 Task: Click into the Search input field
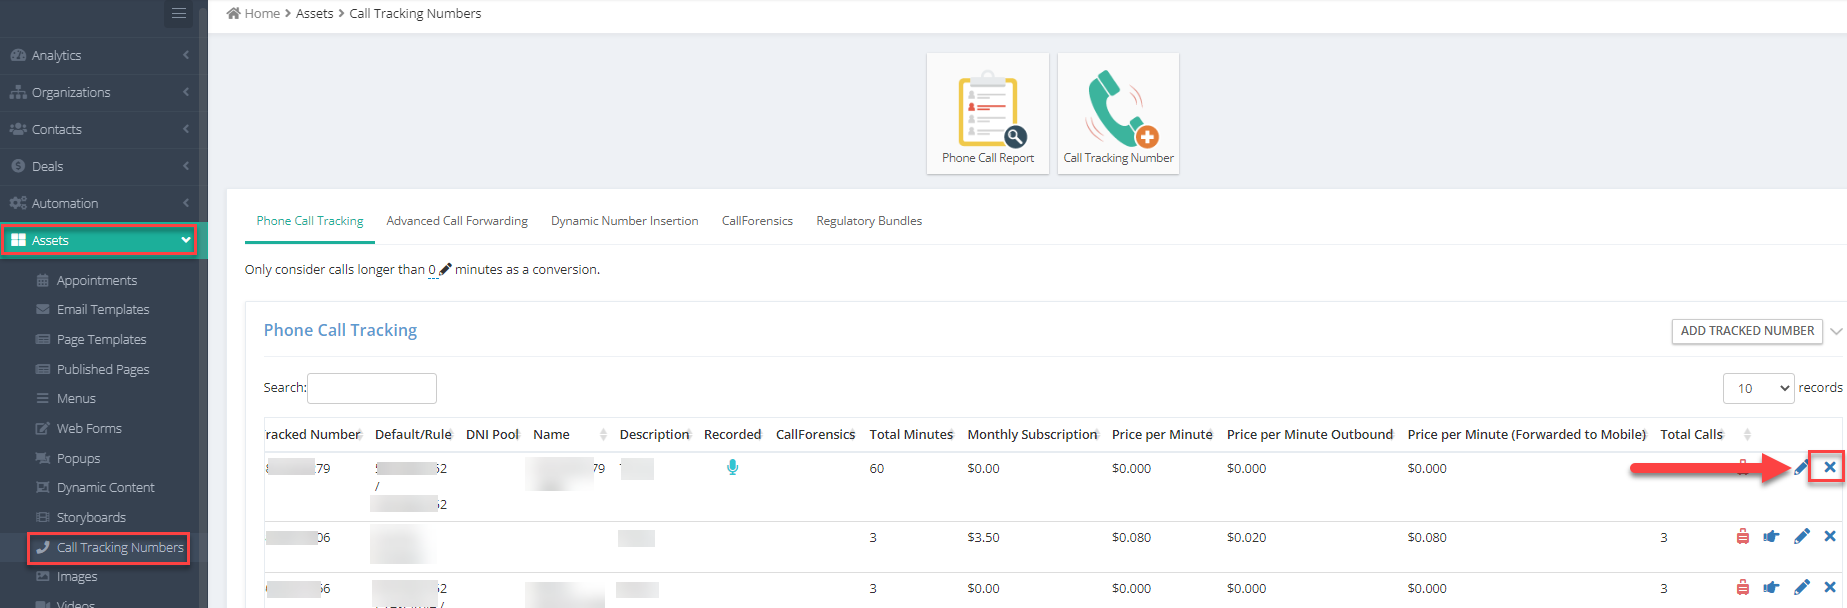pyautogui.click(x=372, y=388)
